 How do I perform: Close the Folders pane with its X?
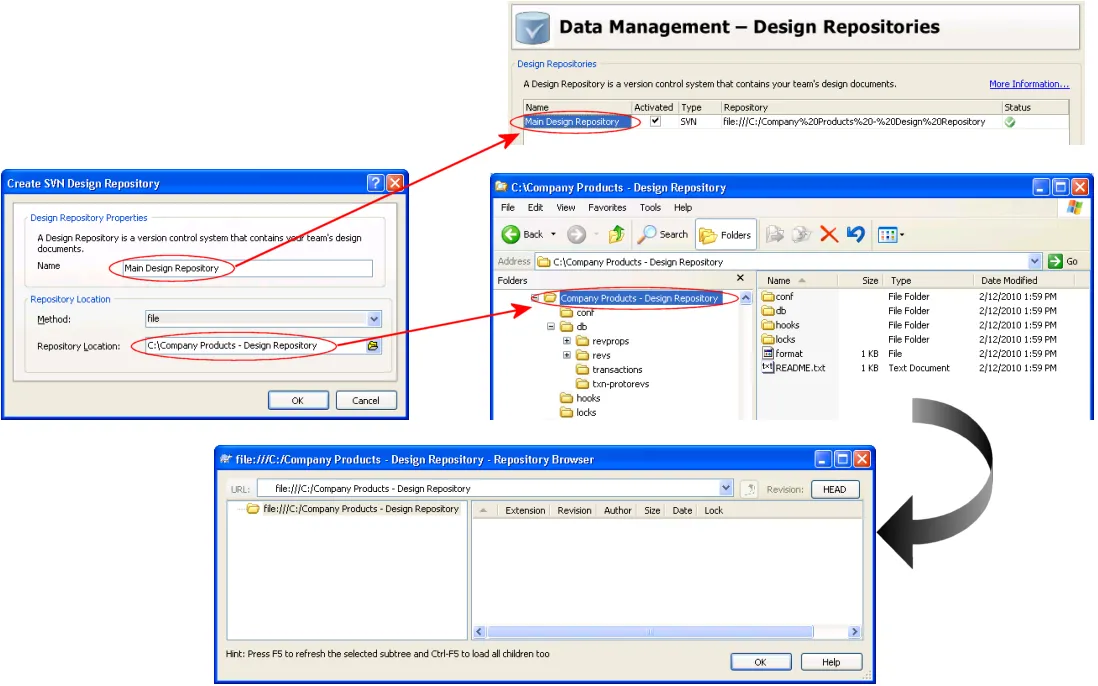[740, 278]
